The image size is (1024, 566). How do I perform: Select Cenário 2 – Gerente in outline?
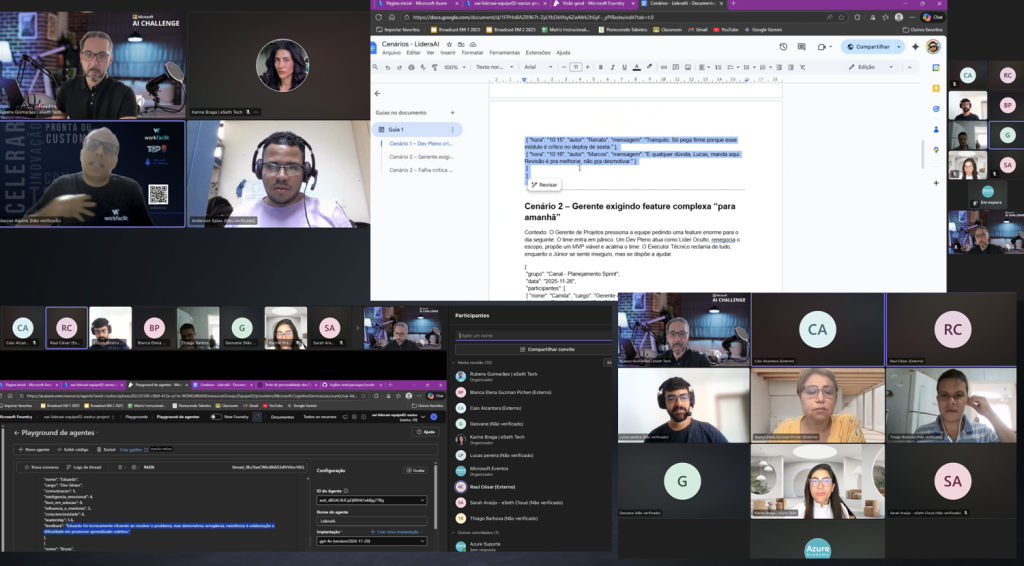pyautogui.click(x=421, y=157)
